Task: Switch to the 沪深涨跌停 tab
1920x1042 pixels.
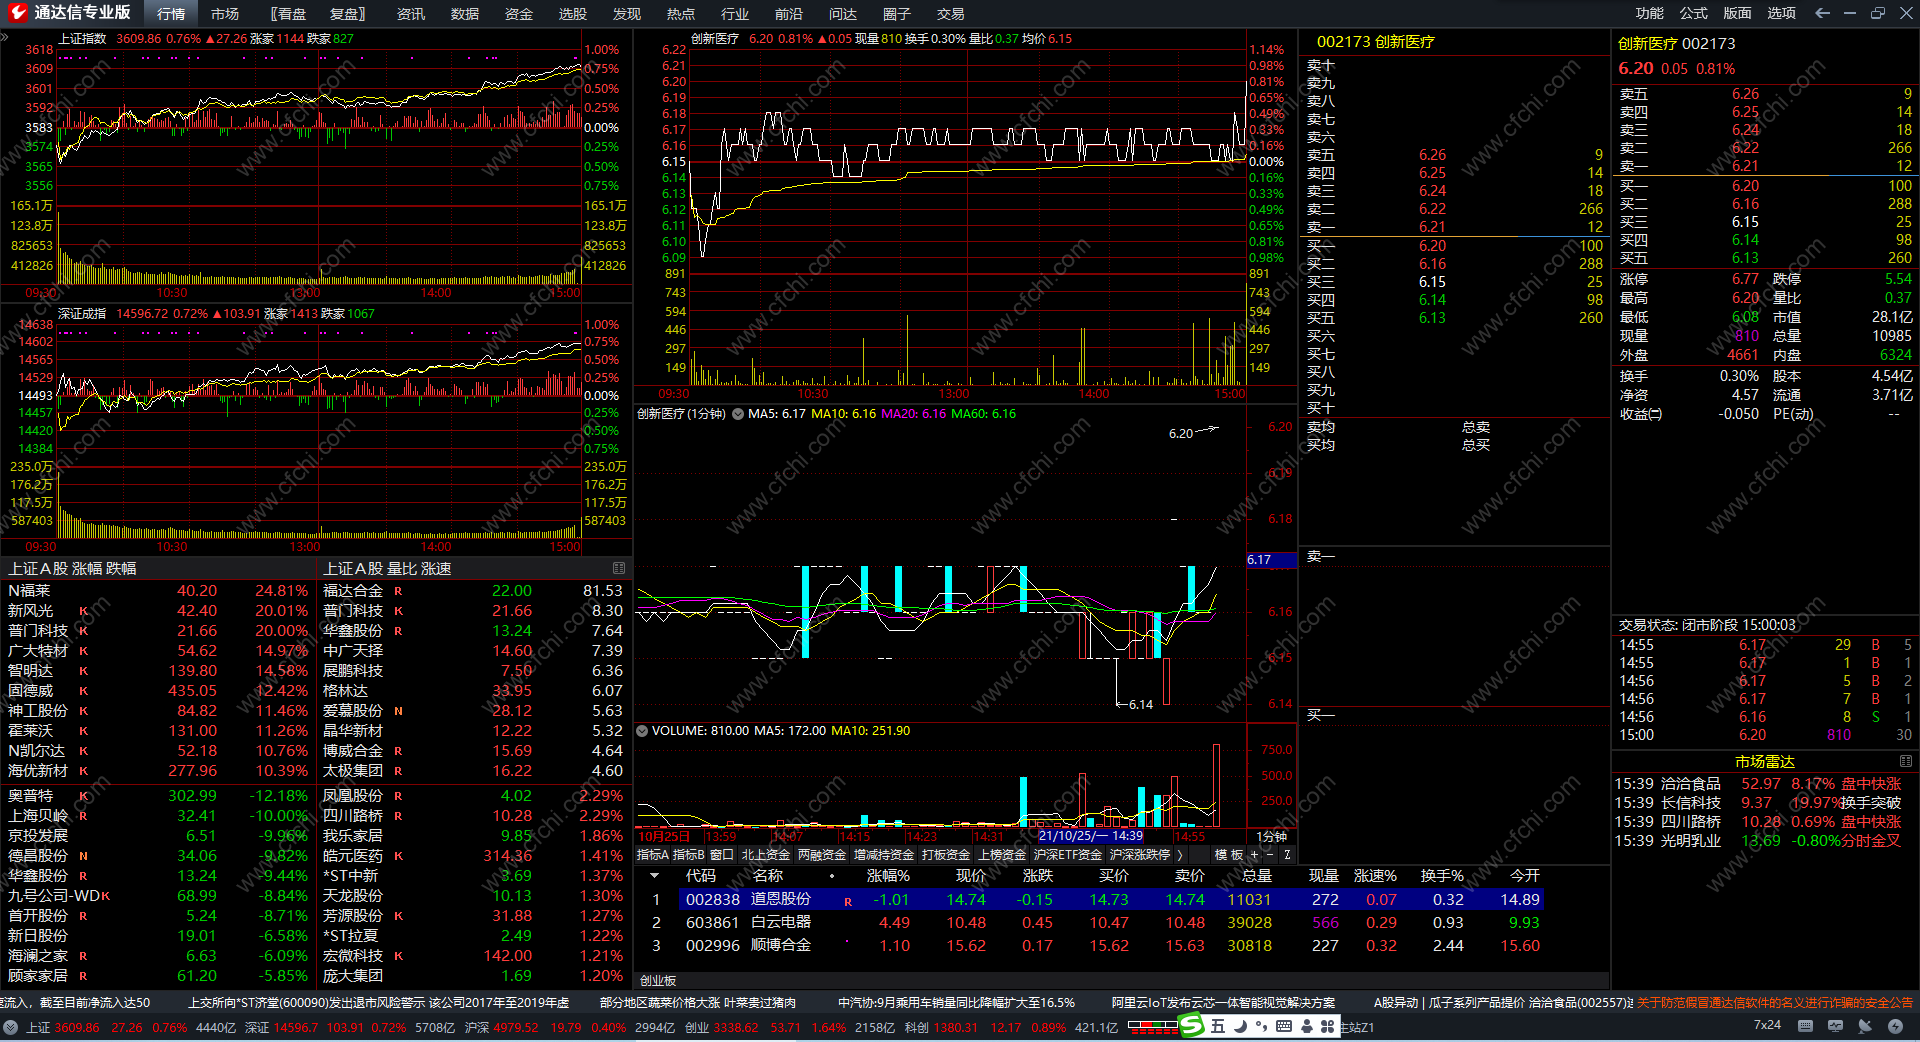Action: click(1140, 855)
